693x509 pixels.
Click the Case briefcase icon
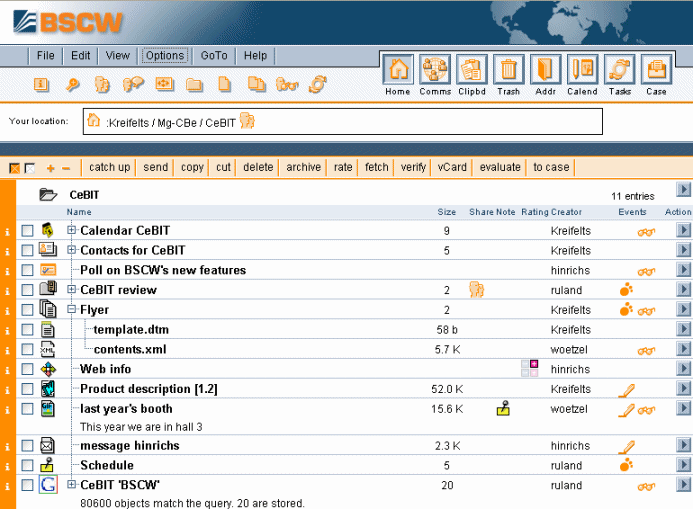tap(656, 70)
